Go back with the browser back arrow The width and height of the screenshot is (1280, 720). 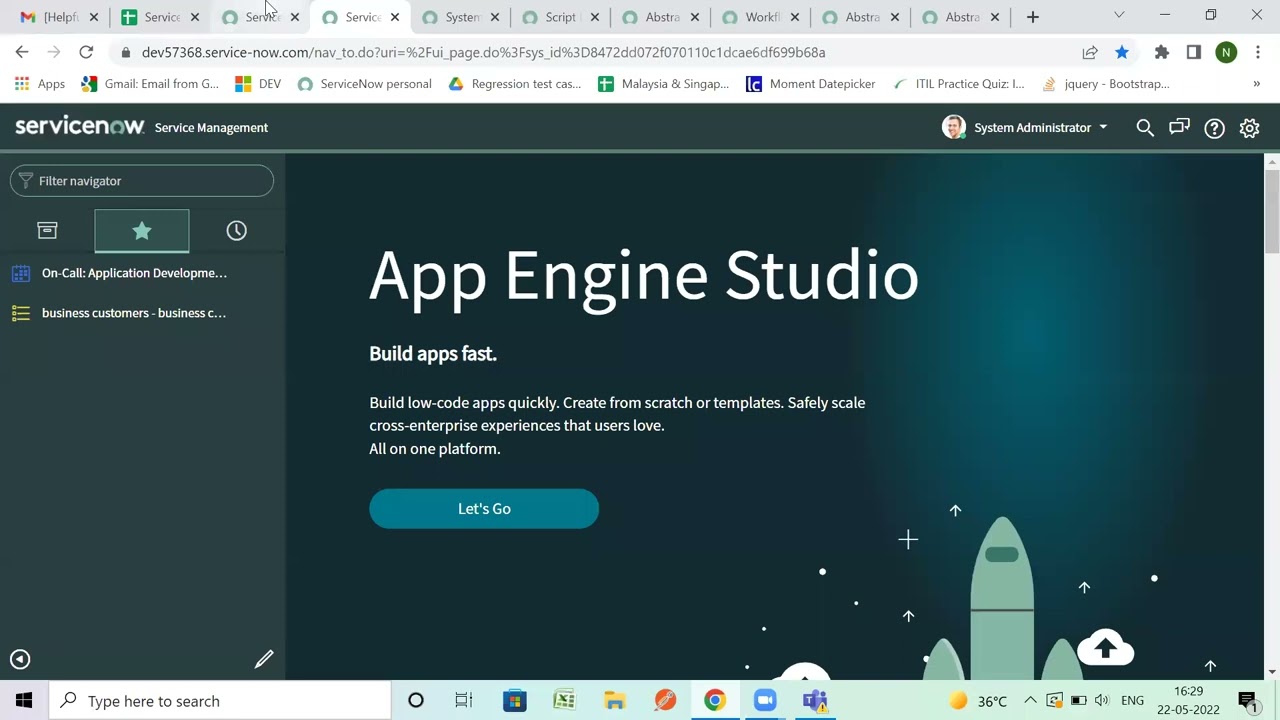pos(22,52)
